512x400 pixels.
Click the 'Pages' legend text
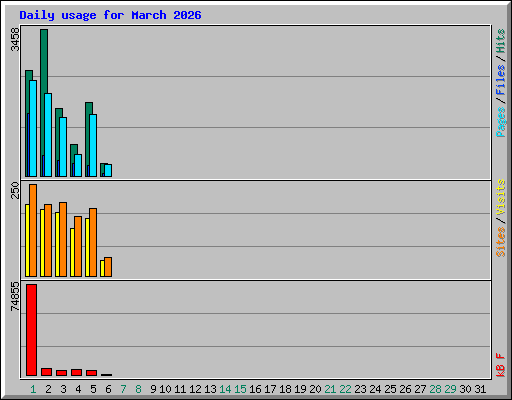click(501, 122)
